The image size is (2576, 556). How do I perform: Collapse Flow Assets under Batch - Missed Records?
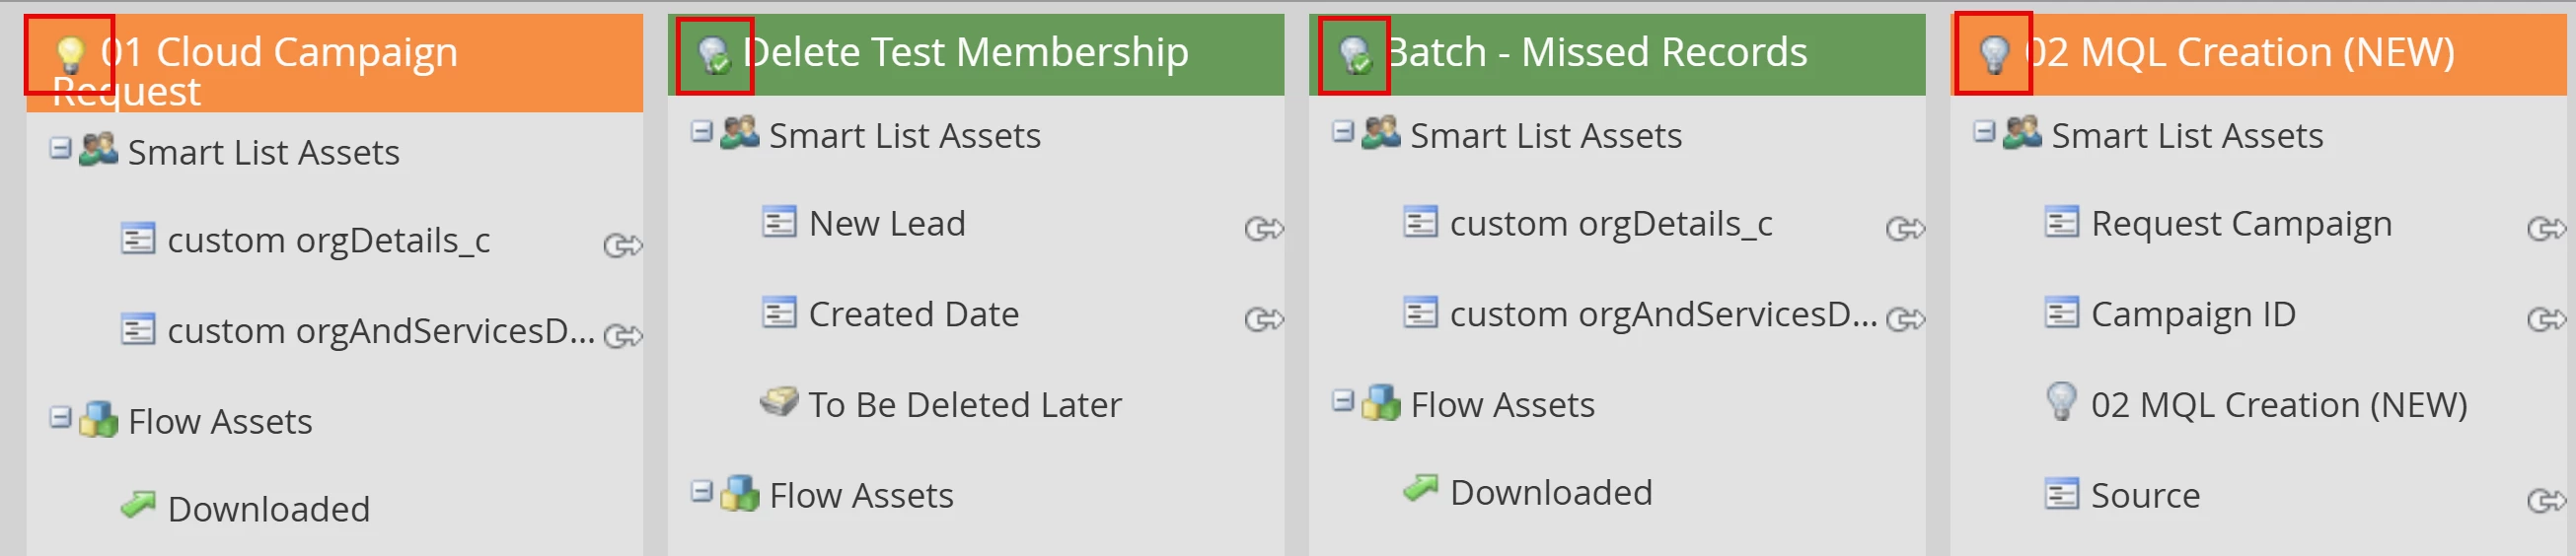tap(1343, 401)
